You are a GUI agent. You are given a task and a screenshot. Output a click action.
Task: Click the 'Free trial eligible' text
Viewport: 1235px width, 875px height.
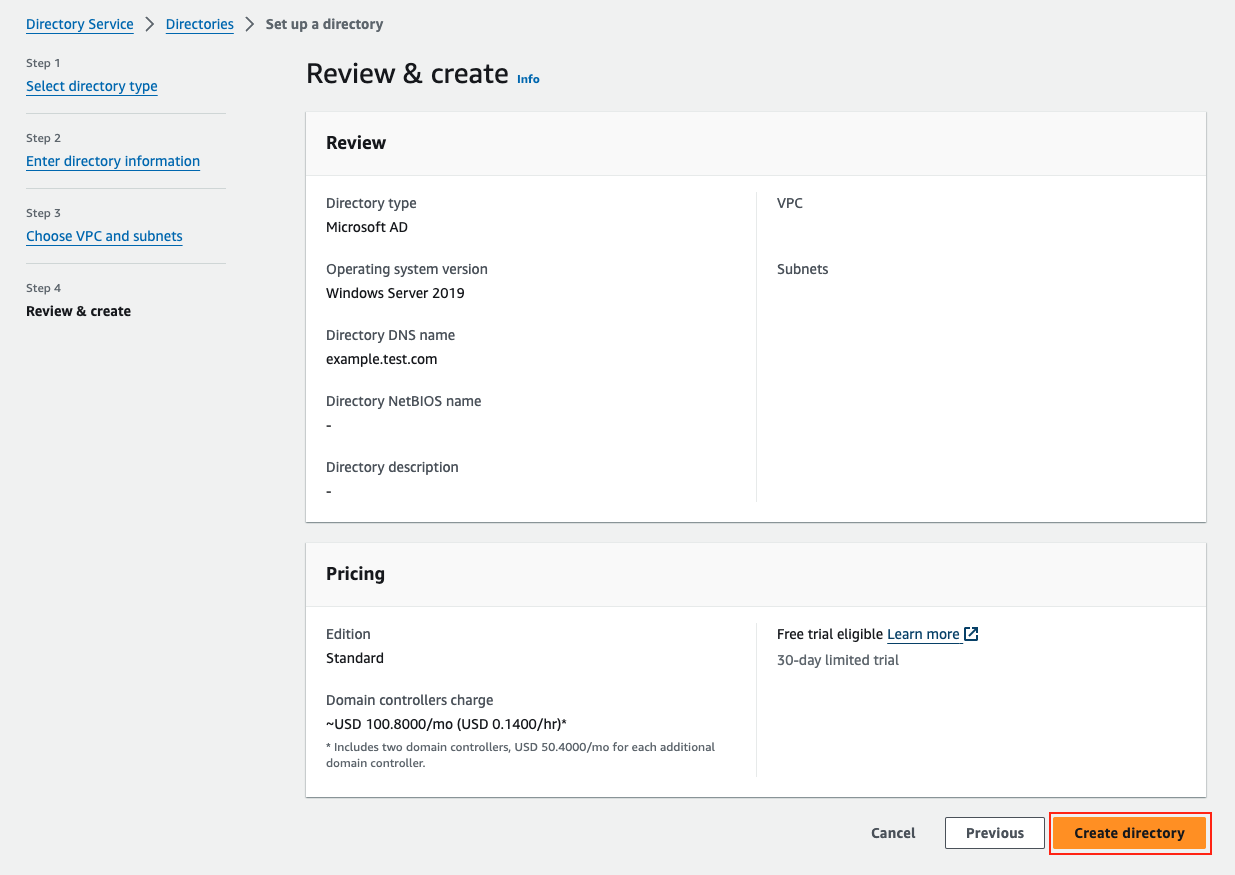pyautogui.click(x=830, y=634)
